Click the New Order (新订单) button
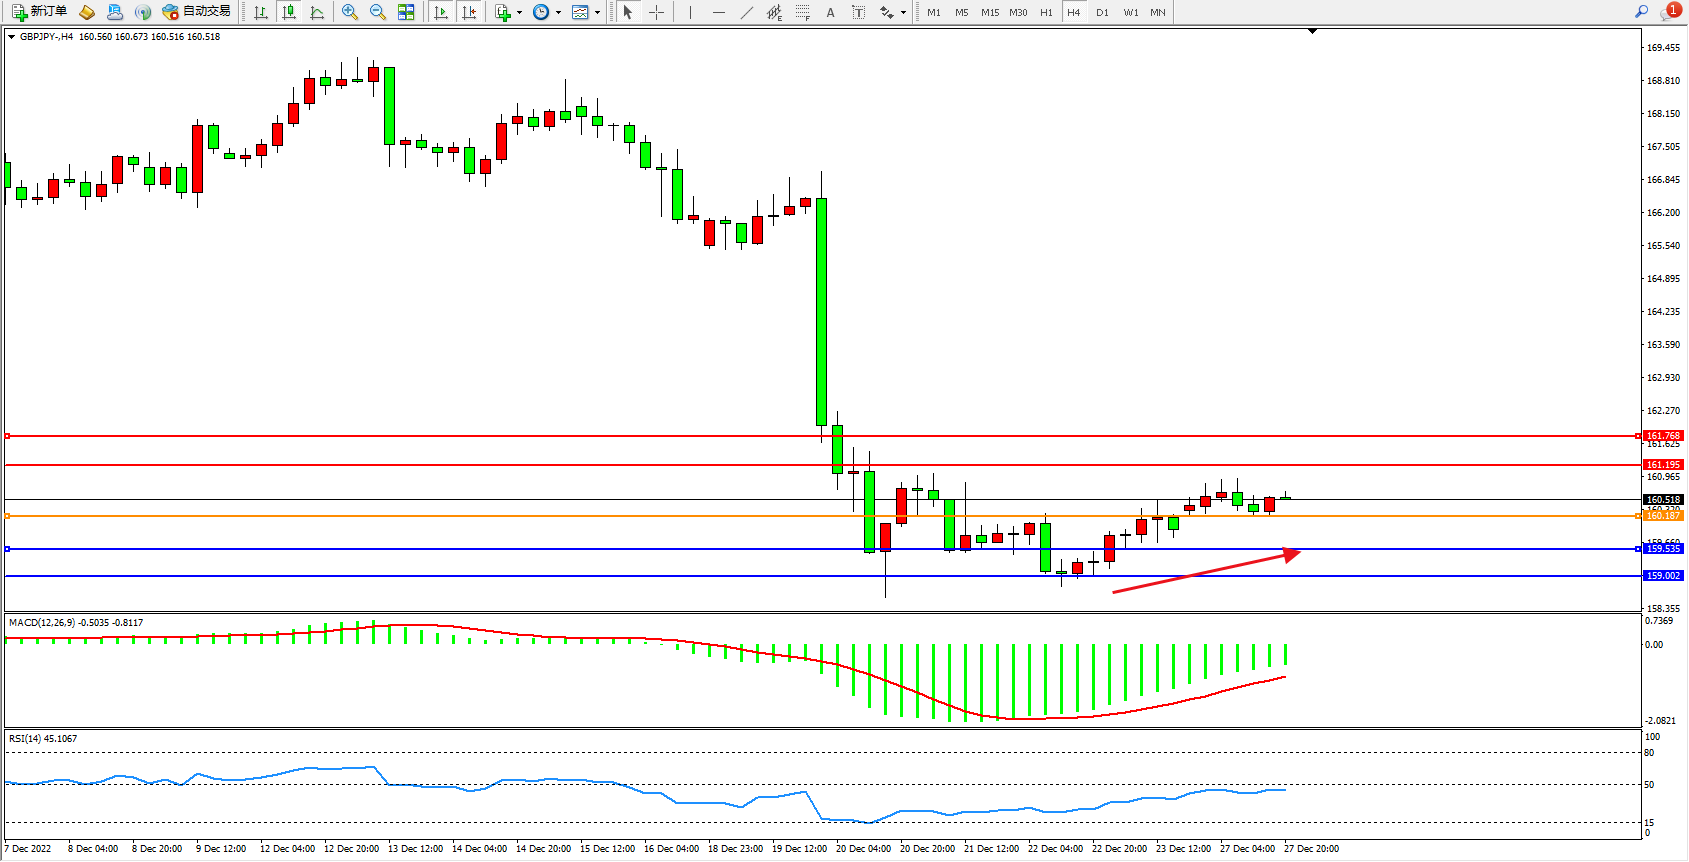1689x862 pixels. pos(40,12)
